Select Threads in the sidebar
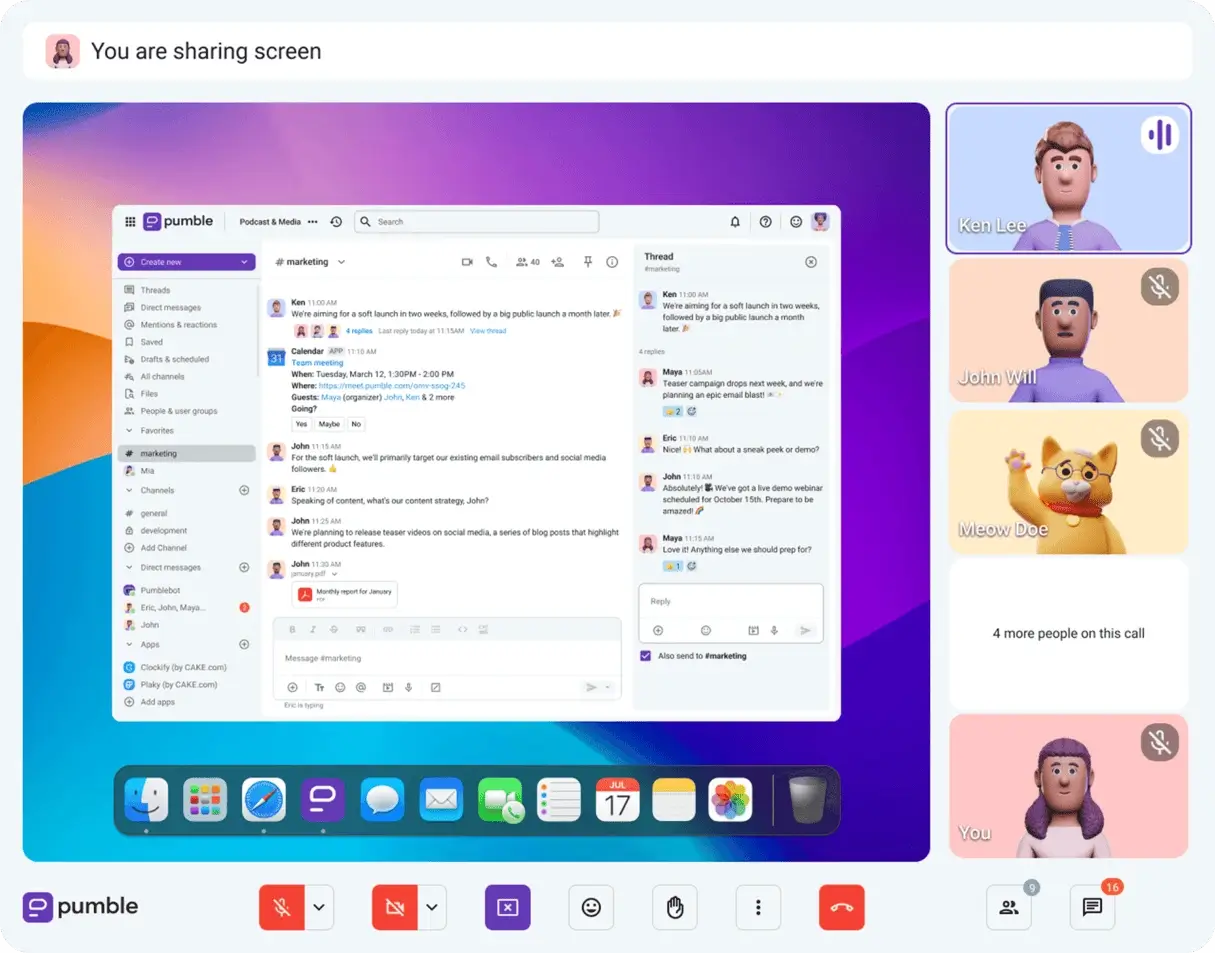1215x953 pixels. tap(155, 290)
